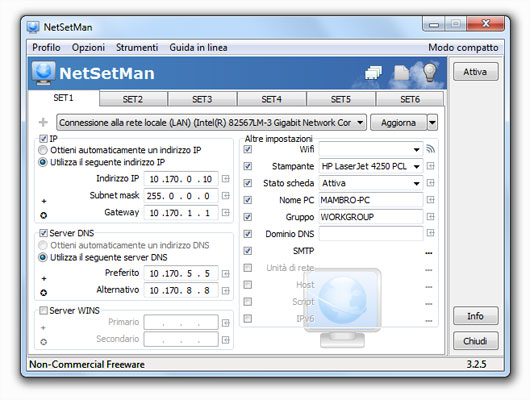Viewport: 530px width, 400px height.
Task: Click the plus icon left of adapter dropdown
Action: (x=43, y=122)
